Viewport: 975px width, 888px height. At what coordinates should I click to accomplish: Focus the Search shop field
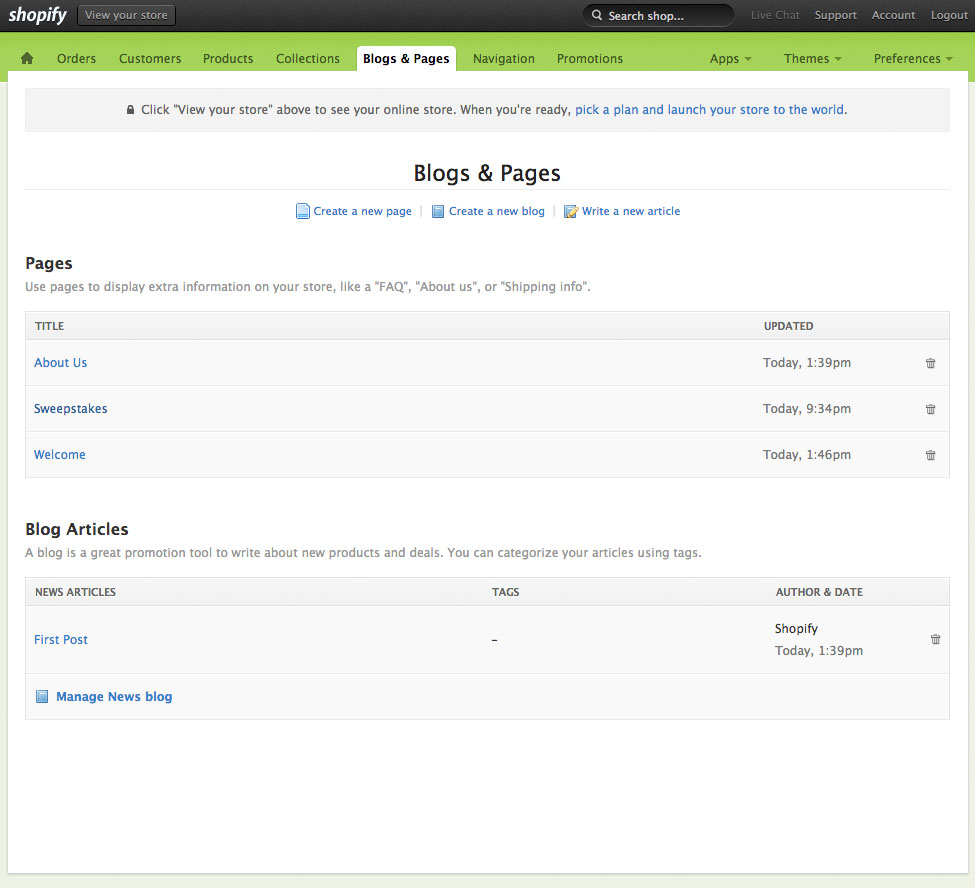[x=658, y=16]
